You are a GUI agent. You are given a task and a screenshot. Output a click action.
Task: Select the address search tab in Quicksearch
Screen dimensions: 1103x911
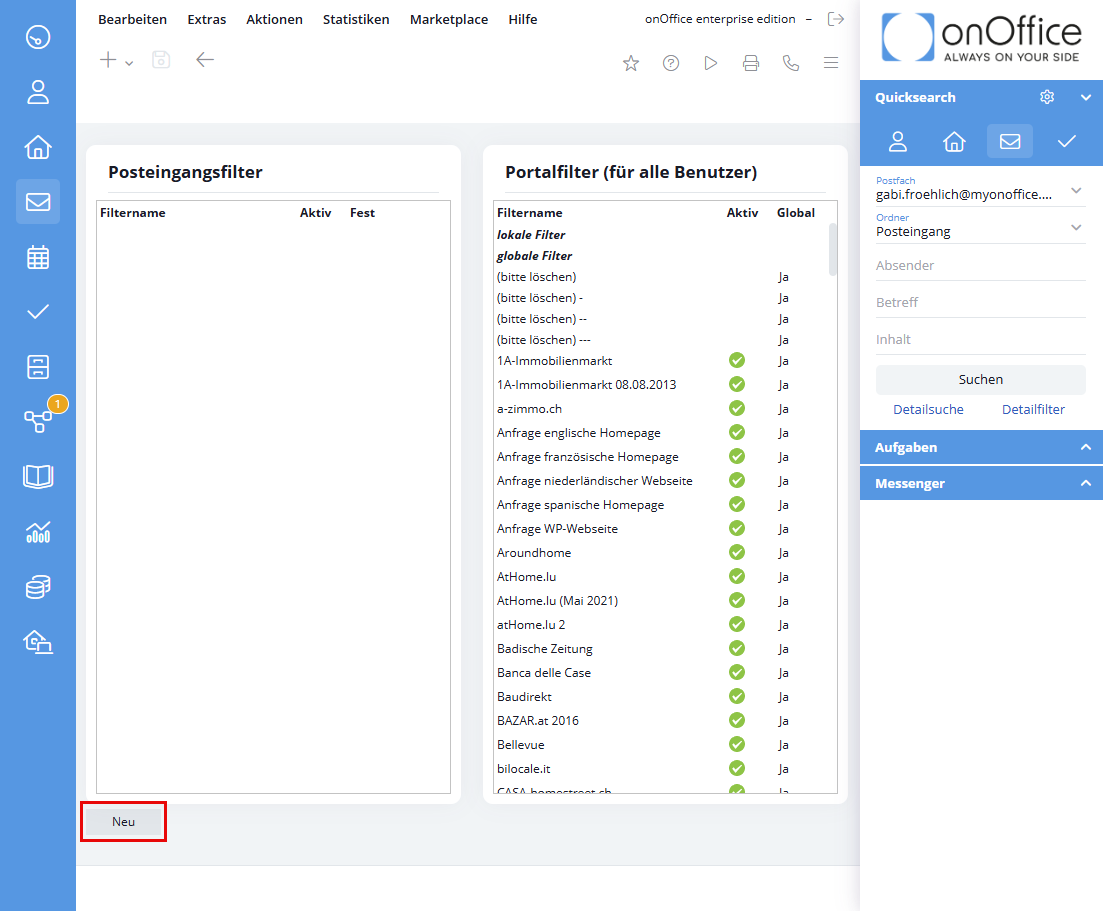click(898, 141)
